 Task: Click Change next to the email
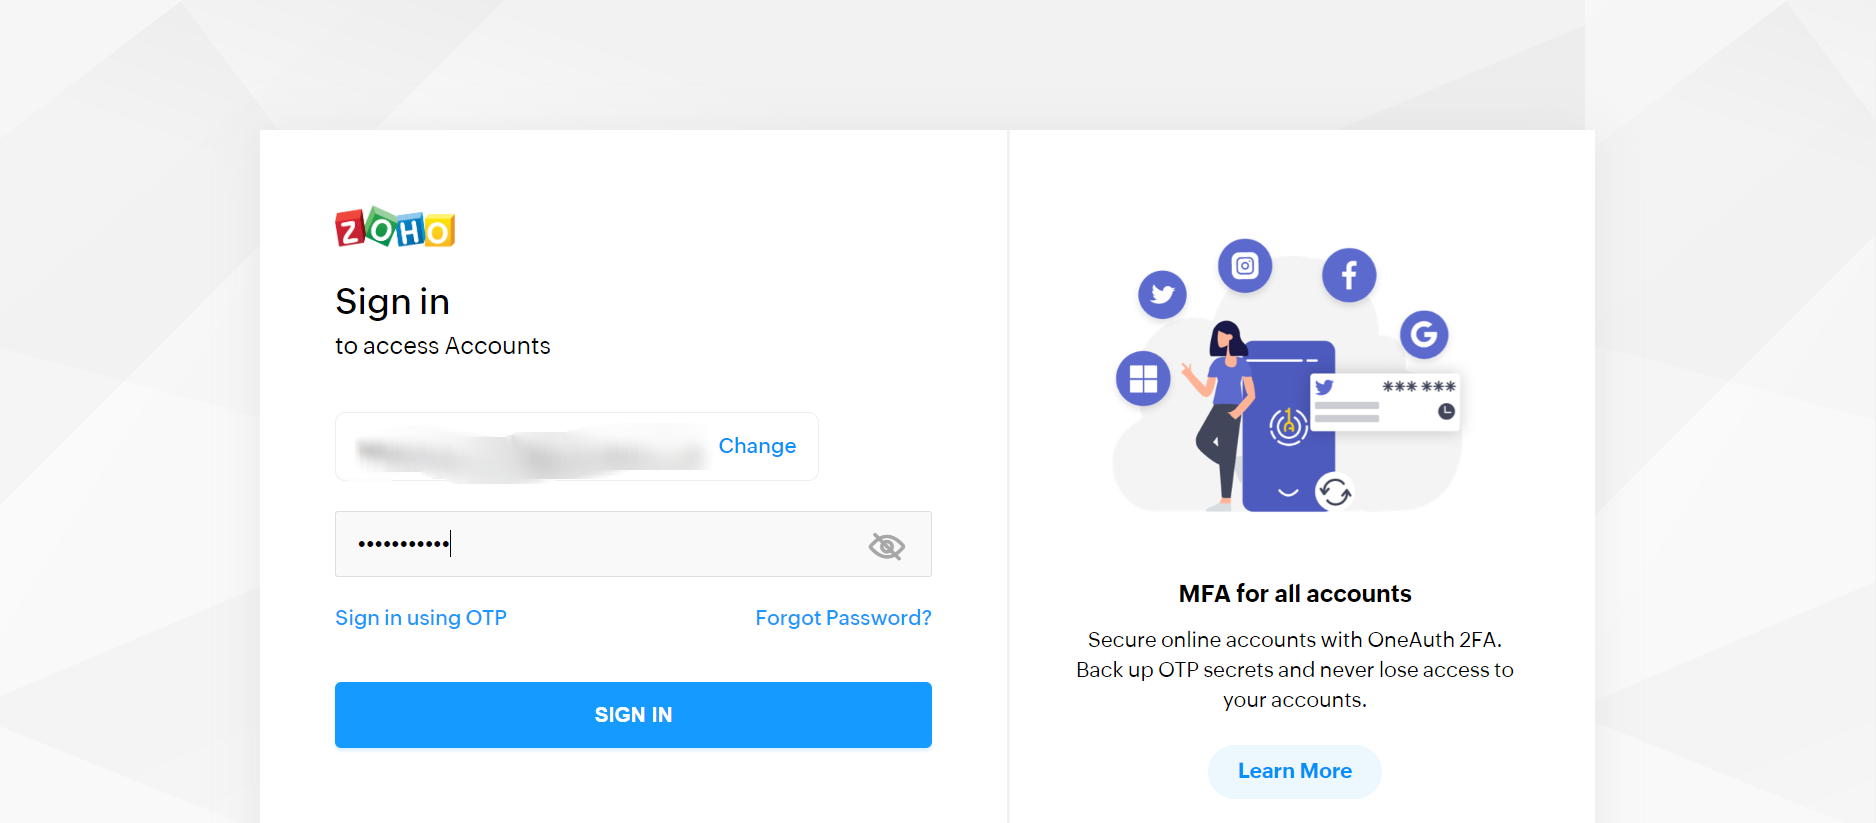(757, 446)
